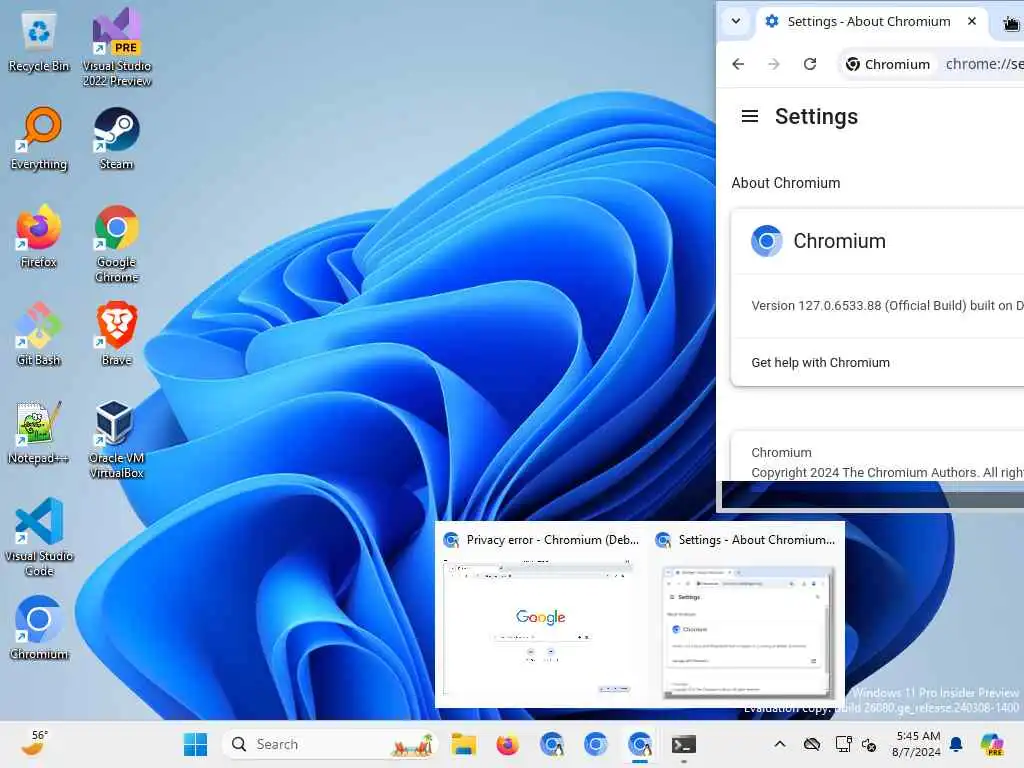
Task: Go back in the Chromium window
Action: [x=738, y=64]
